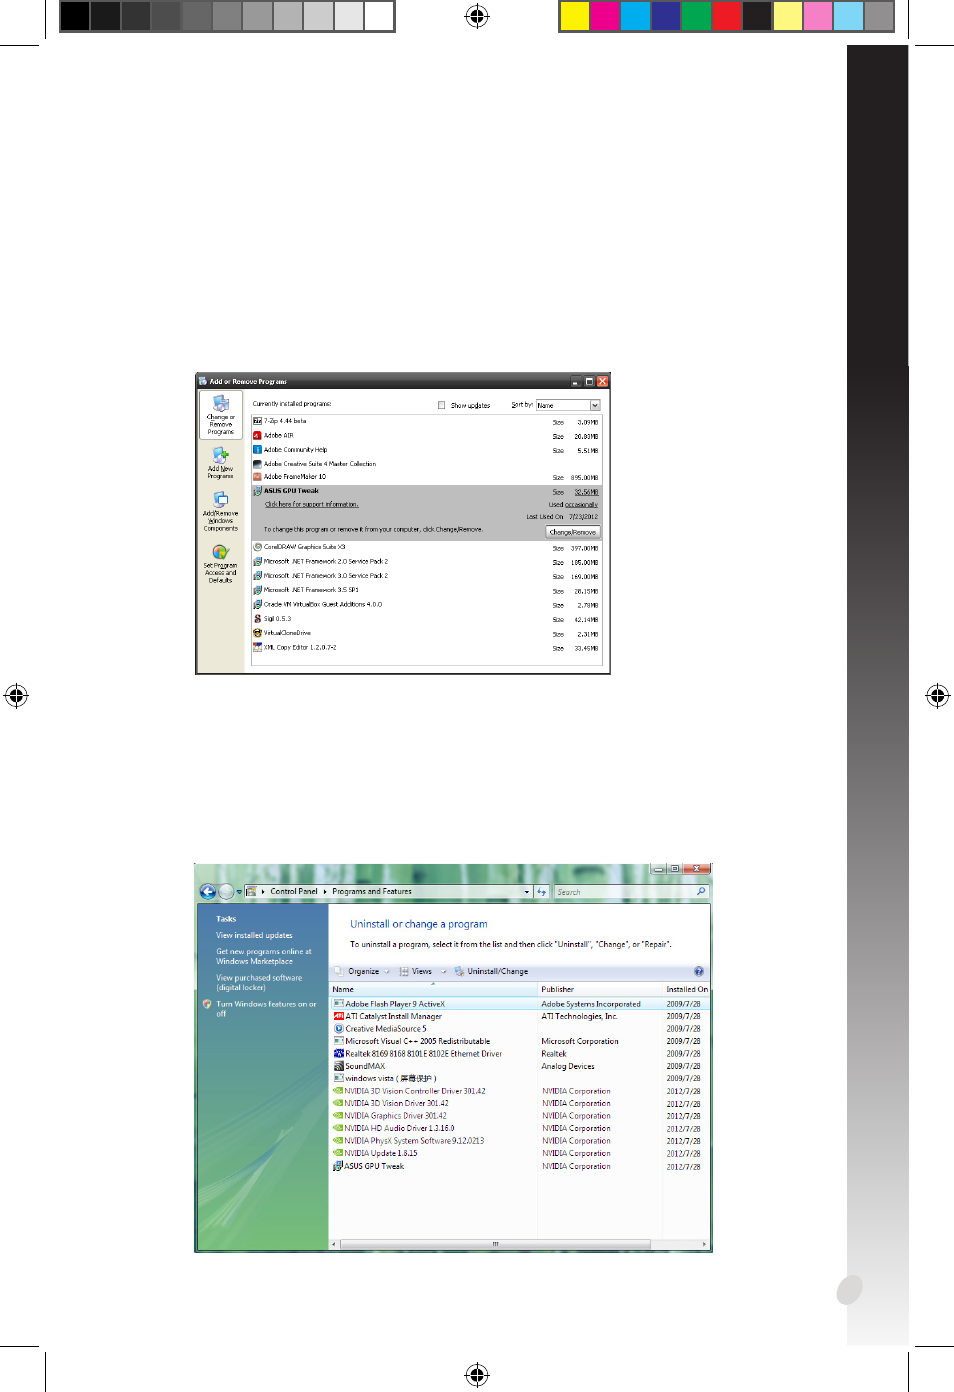954x1392 pixels.
Task: Select the ASUS GPU Tweak icon in Vista list
Action: tap(338, 1166)
